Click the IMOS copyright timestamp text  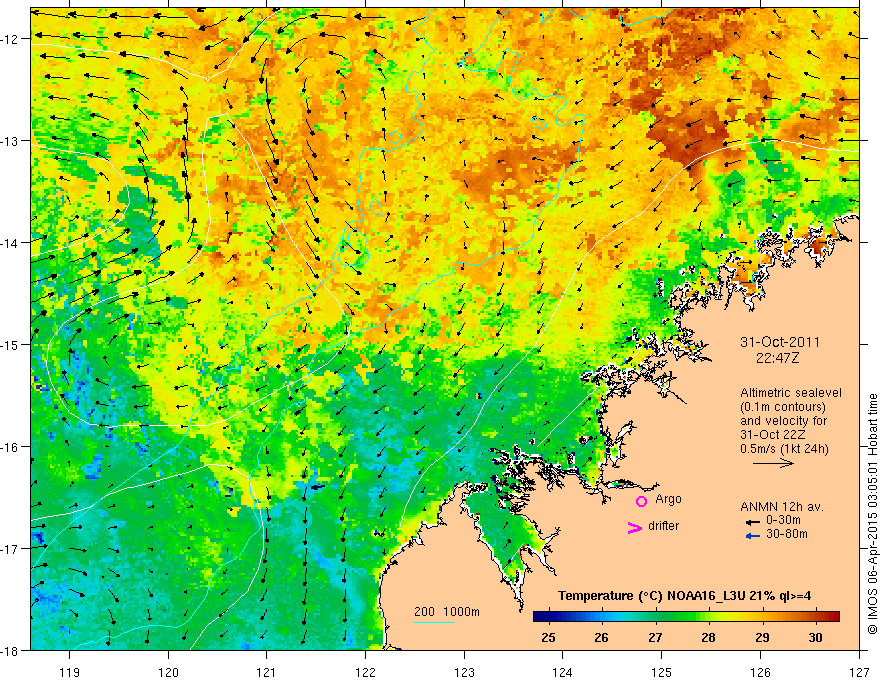pyautogui.click(x=873, y=513)
